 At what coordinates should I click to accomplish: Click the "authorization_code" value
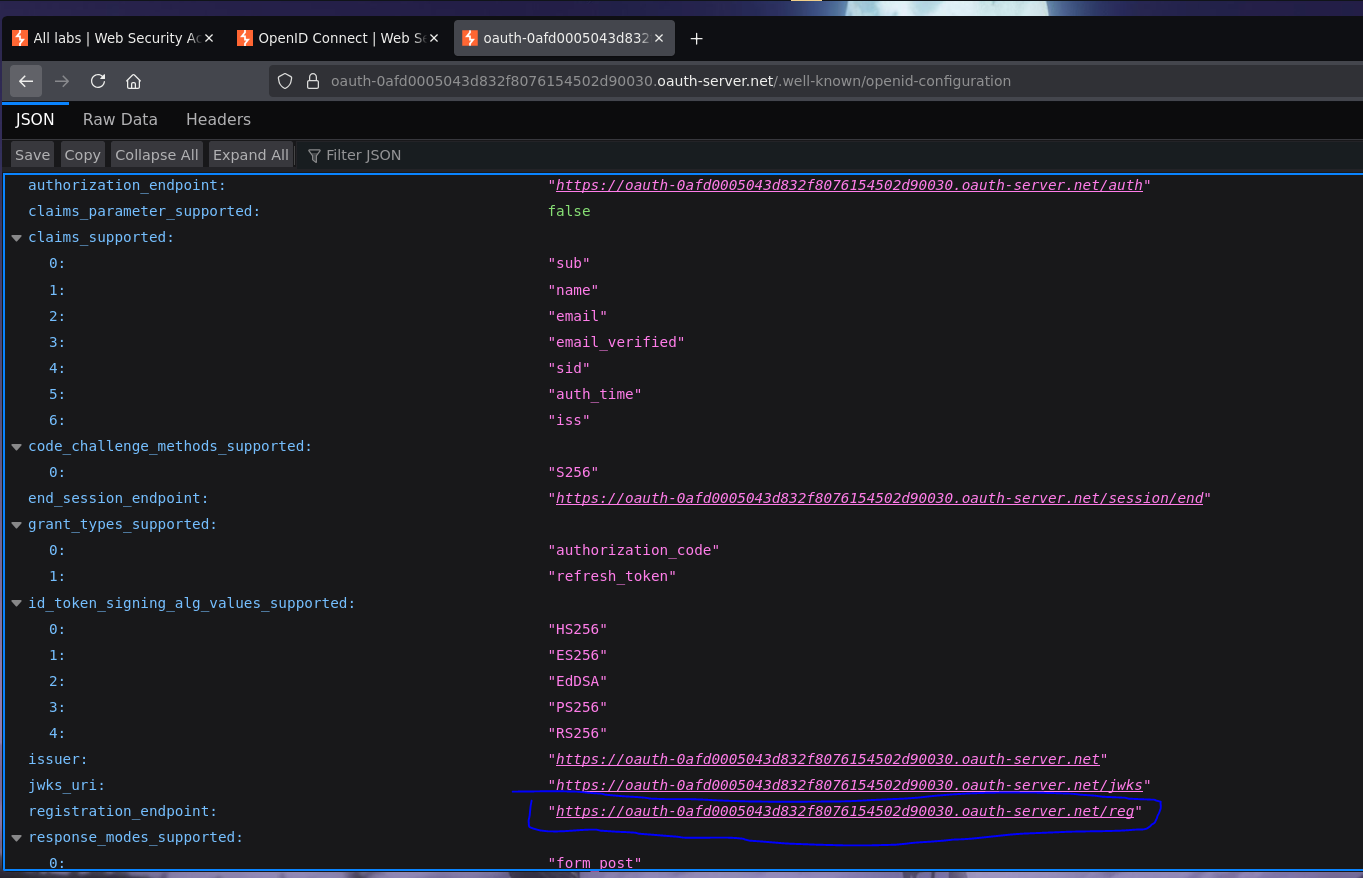[634, 550]
